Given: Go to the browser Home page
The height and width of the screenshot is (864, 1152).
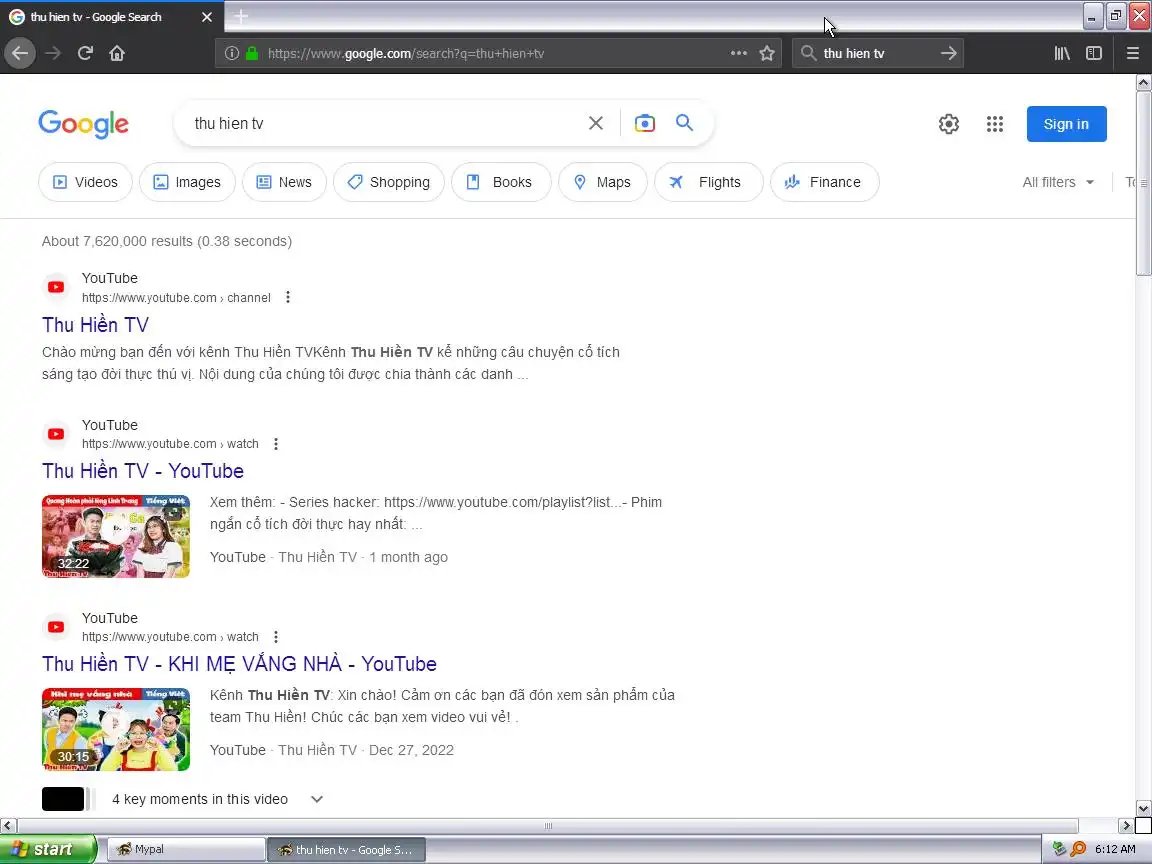Looking at the screenshot, I should click(x=117, y=53).
